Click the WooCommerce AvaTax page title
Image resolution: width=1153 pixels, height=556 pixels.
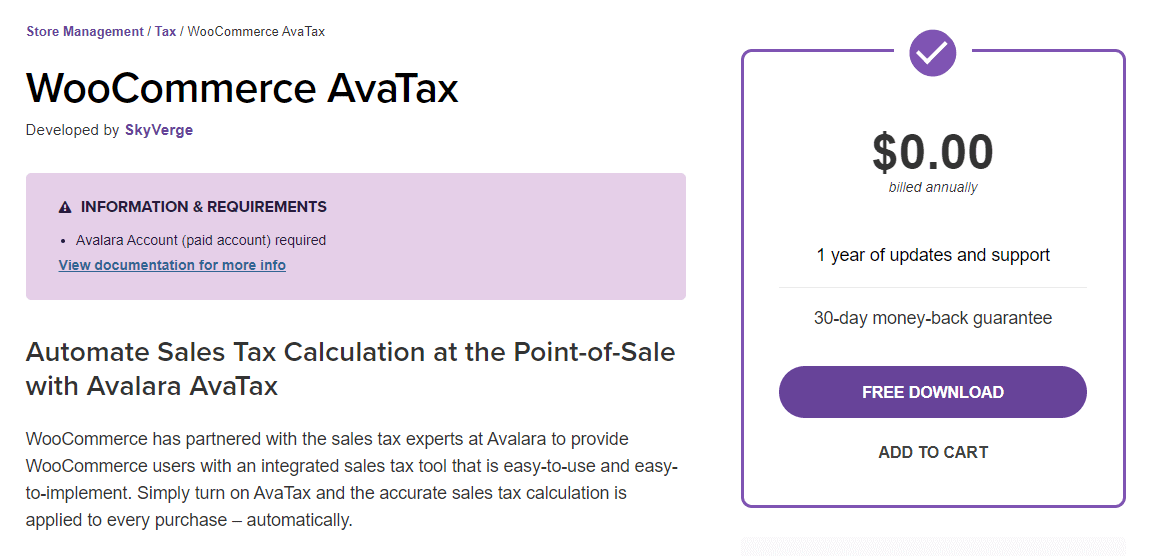point(243,88)
